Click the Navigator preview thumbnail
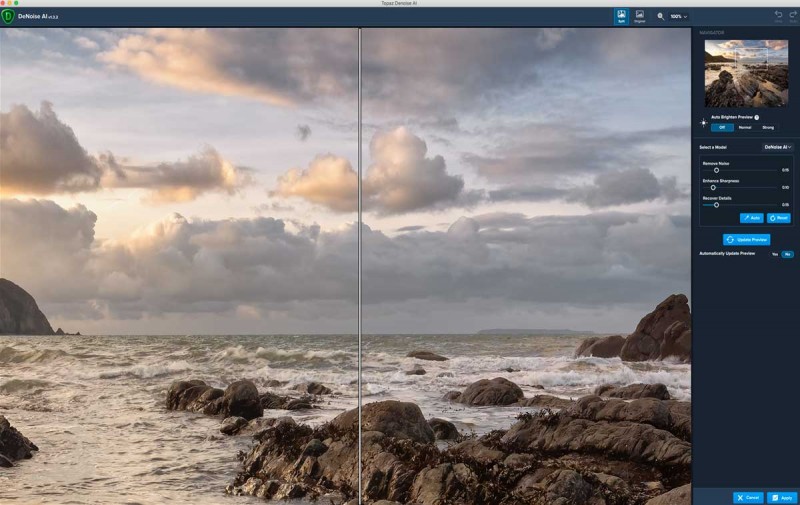Viewport: 800px width, 505px height. click(x=746, y=73)
